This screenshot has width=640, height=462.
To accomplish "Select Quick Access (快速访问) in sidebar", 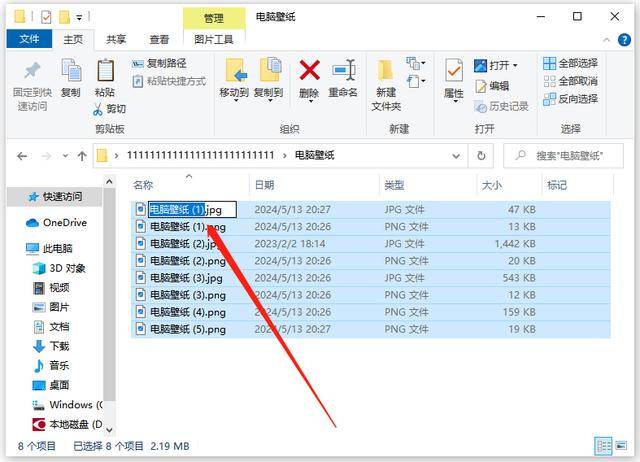I will coord(55,197).
